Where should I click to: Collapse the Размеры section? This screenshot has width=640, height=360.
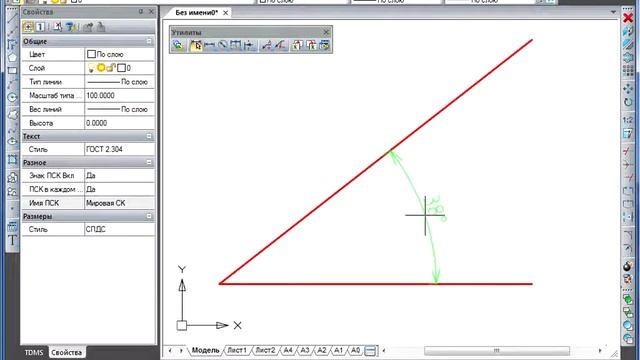click(x=149, y=216)
